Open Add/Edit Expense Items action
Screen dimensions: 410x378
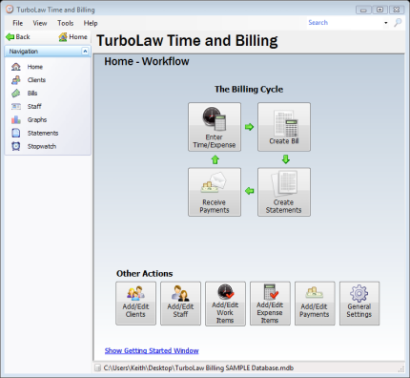[270, 304]
